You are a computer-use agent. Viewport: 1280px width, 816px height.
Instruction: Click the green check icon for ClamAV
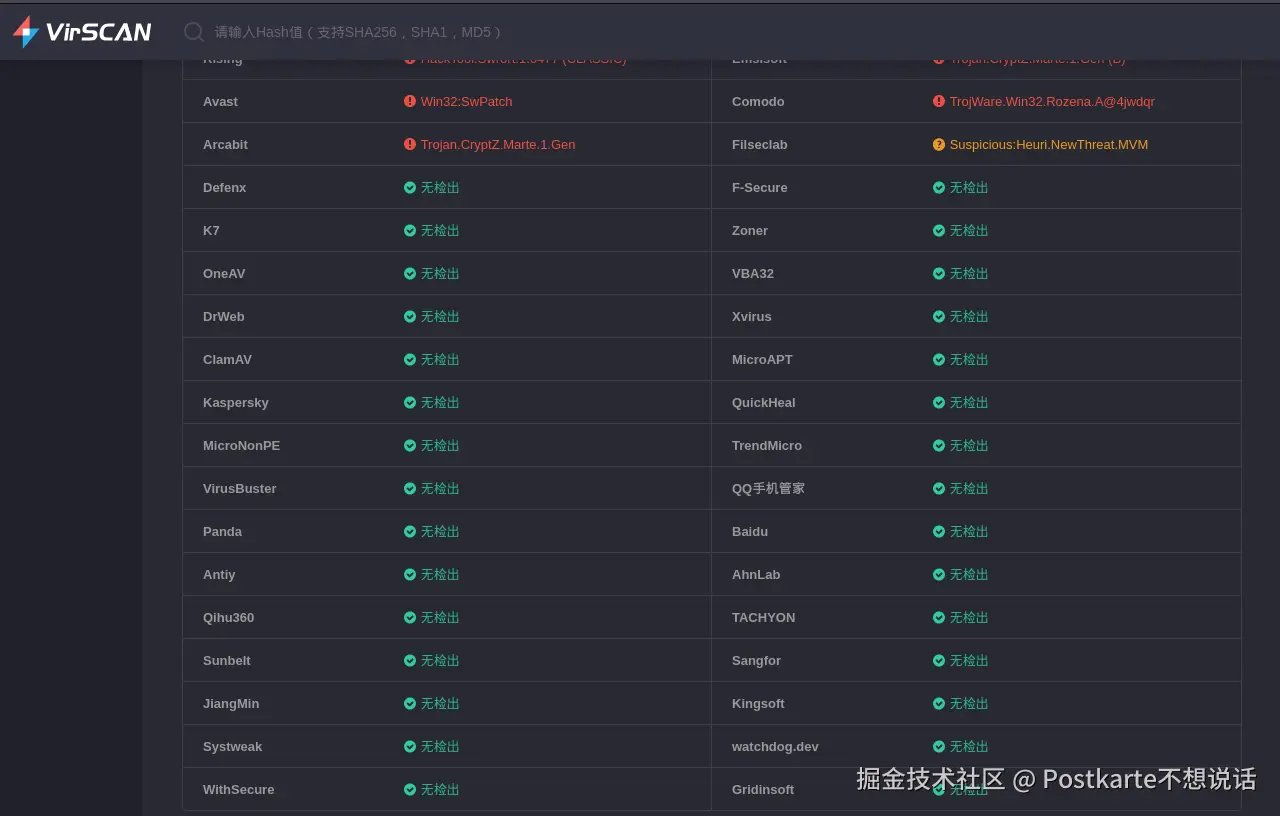(x=410, y=360)
